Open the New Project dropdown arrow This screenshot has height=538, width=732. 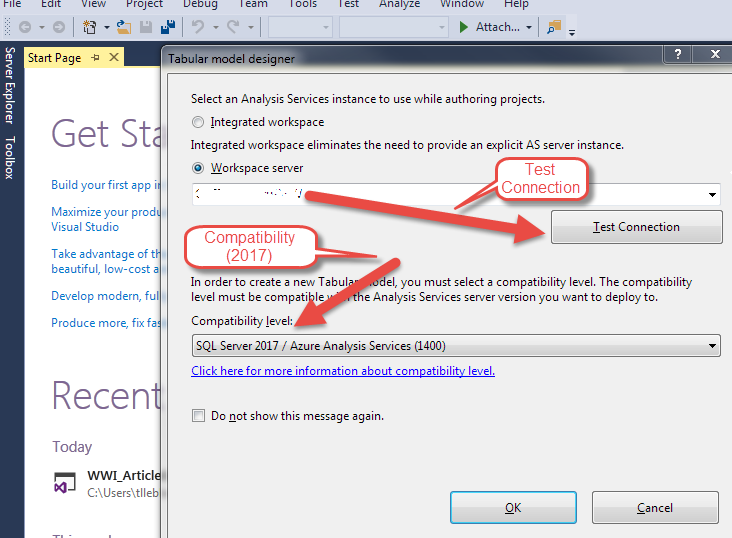click(107, 28)
